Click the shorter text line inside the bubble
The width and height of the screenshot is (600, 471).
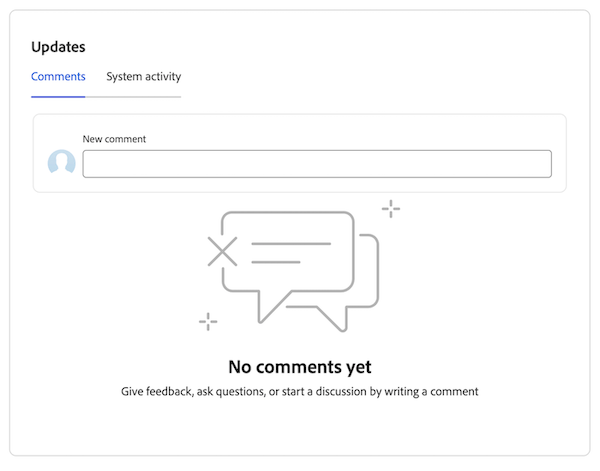tap(275, 262)
